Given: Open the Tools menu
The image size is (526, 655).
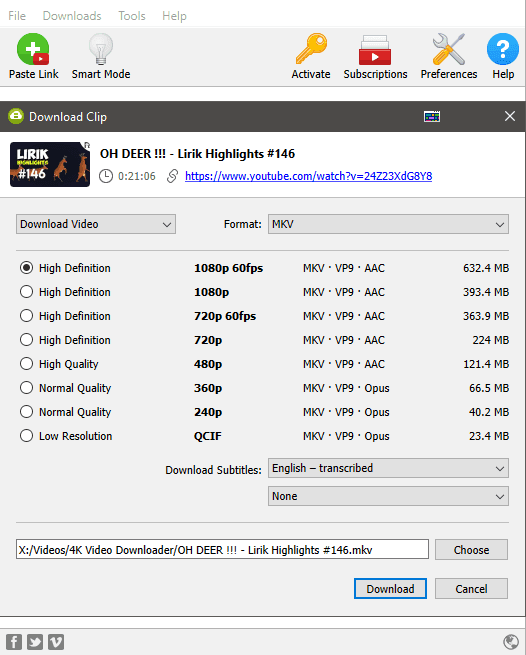Looking at the screenshot, I should 132,16.
